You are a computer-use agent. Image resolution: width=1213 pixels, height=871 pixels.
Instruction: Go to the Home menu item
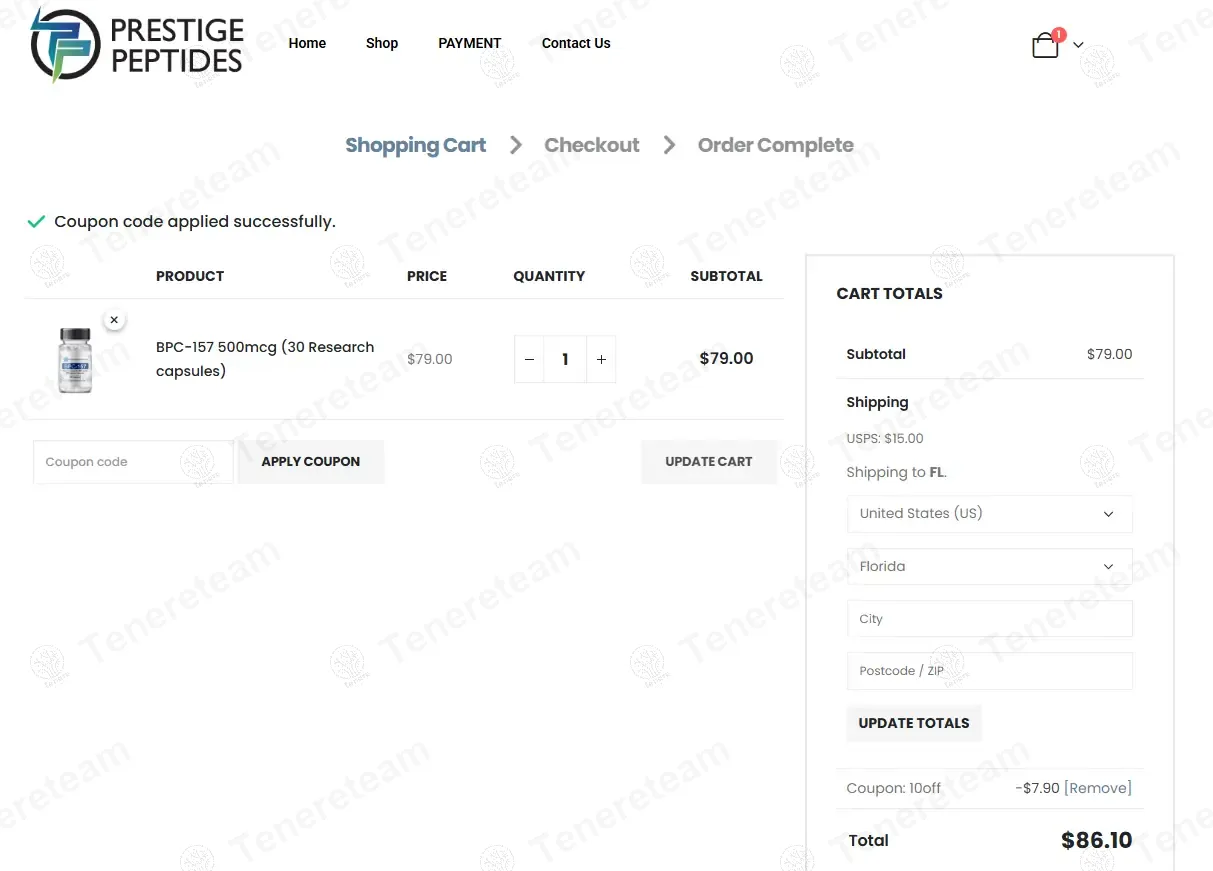(307, 43)
